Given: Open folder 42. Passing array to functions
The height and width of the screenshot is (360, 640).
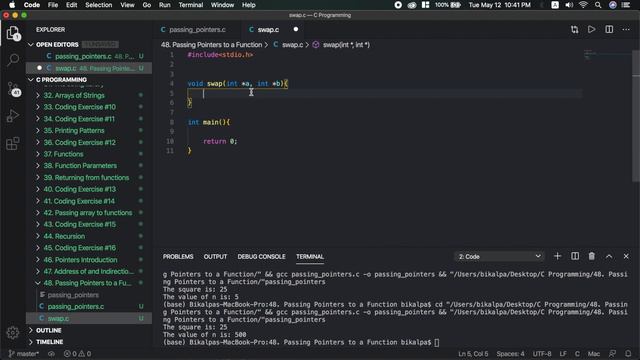Looking at the screenshot, I should [x=87, y=213].
